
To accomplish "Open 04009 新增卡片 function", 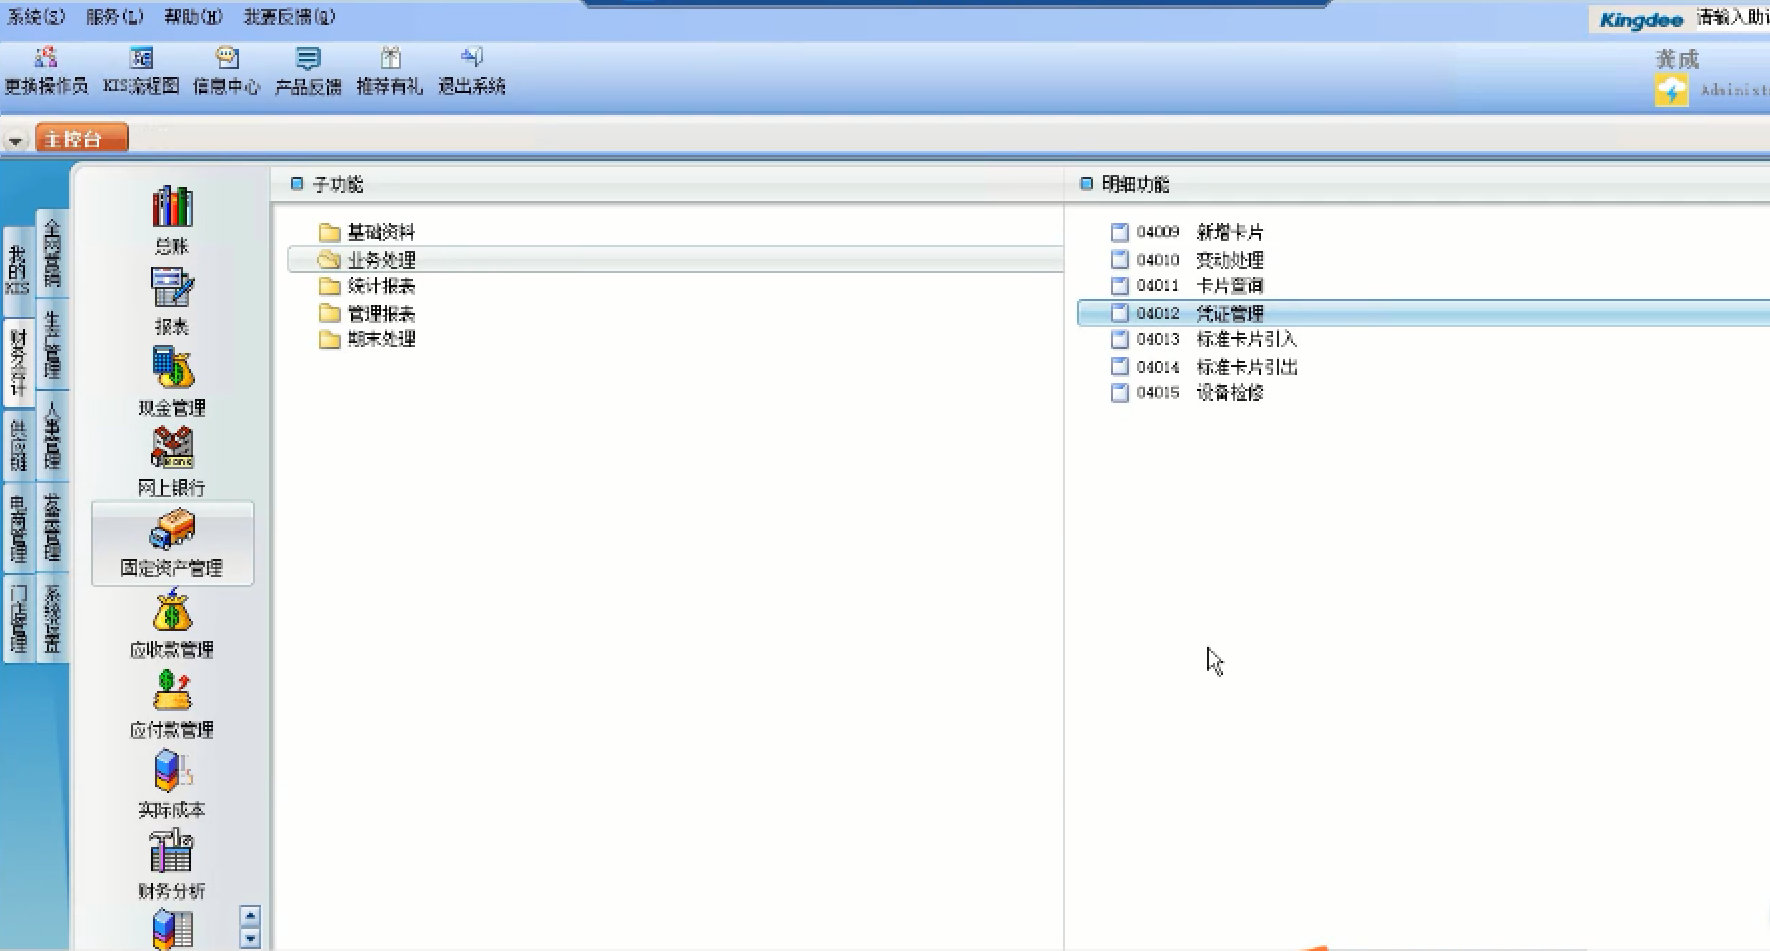I will pos(1229,232).
